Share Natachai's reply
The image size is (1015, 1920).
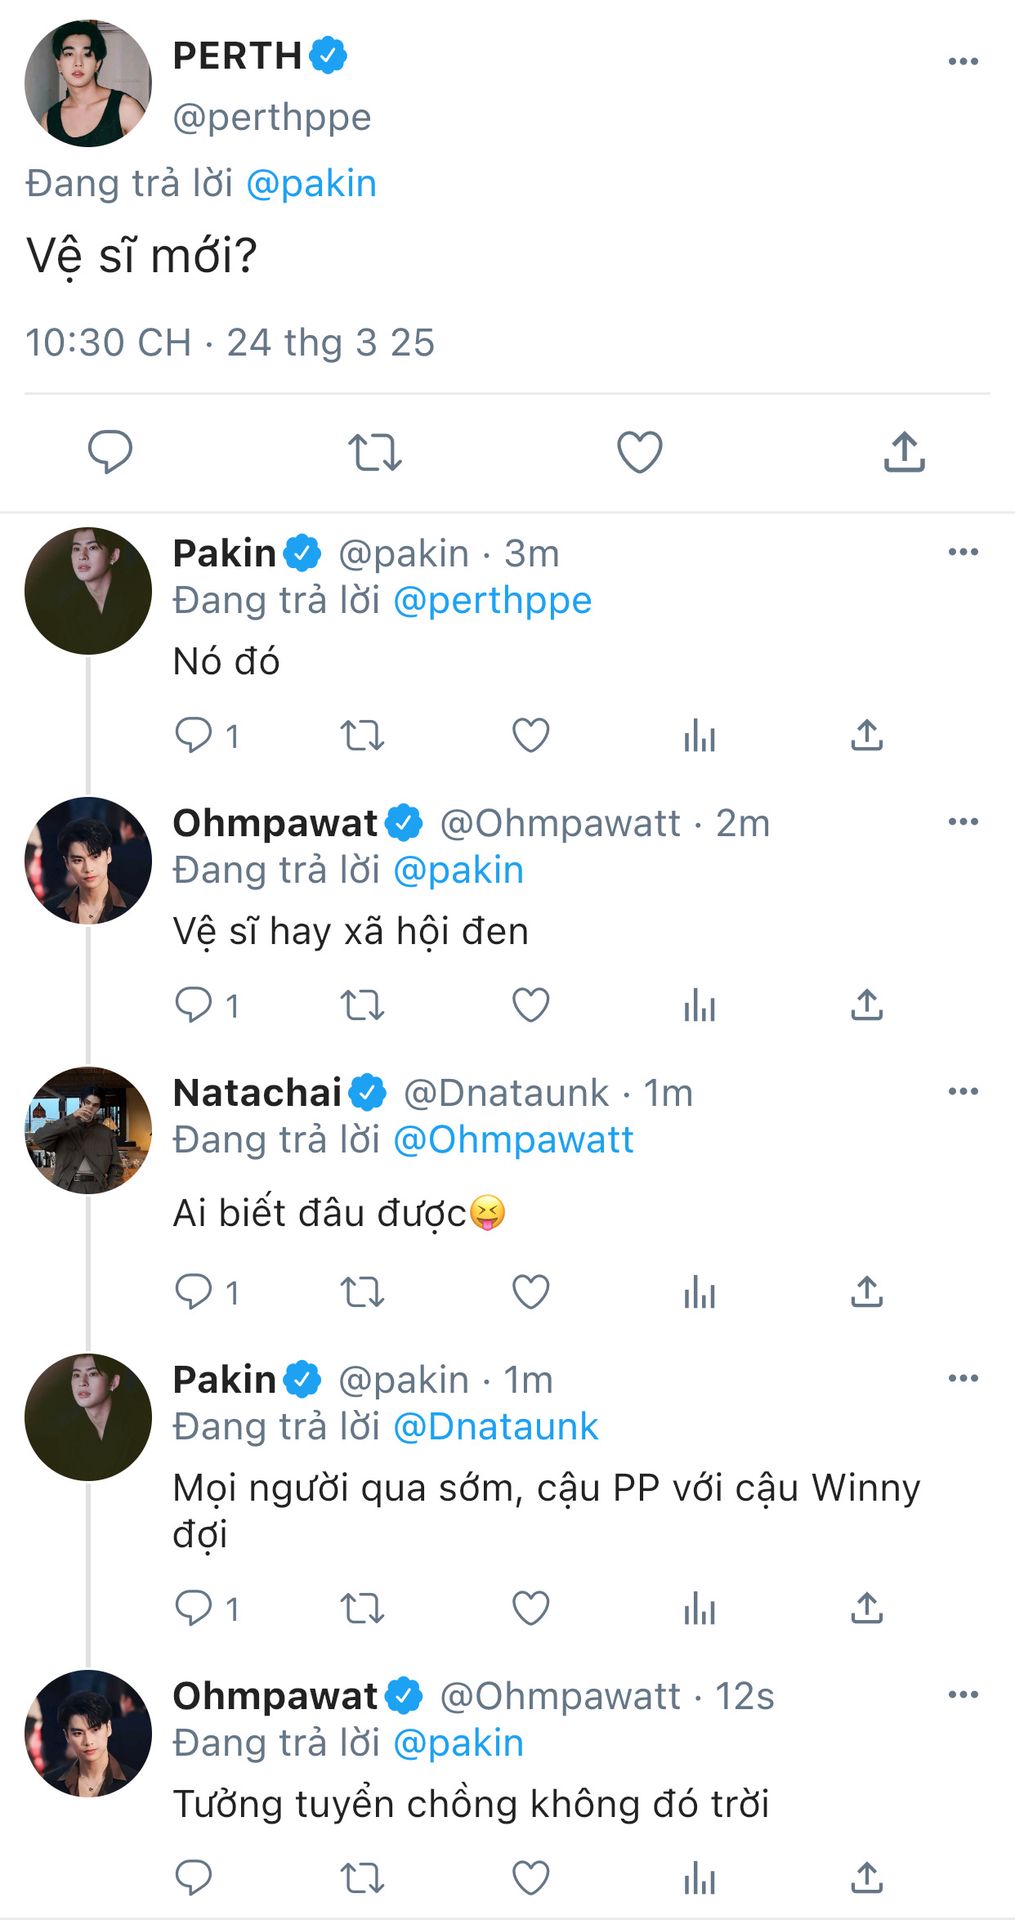click(x=866, y=1292)
